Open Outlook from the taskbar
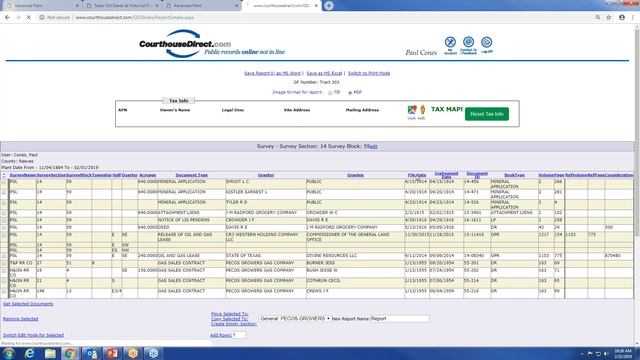Image resolution: width=640 pixels, height=360 pixels. [x=91, y=353]
